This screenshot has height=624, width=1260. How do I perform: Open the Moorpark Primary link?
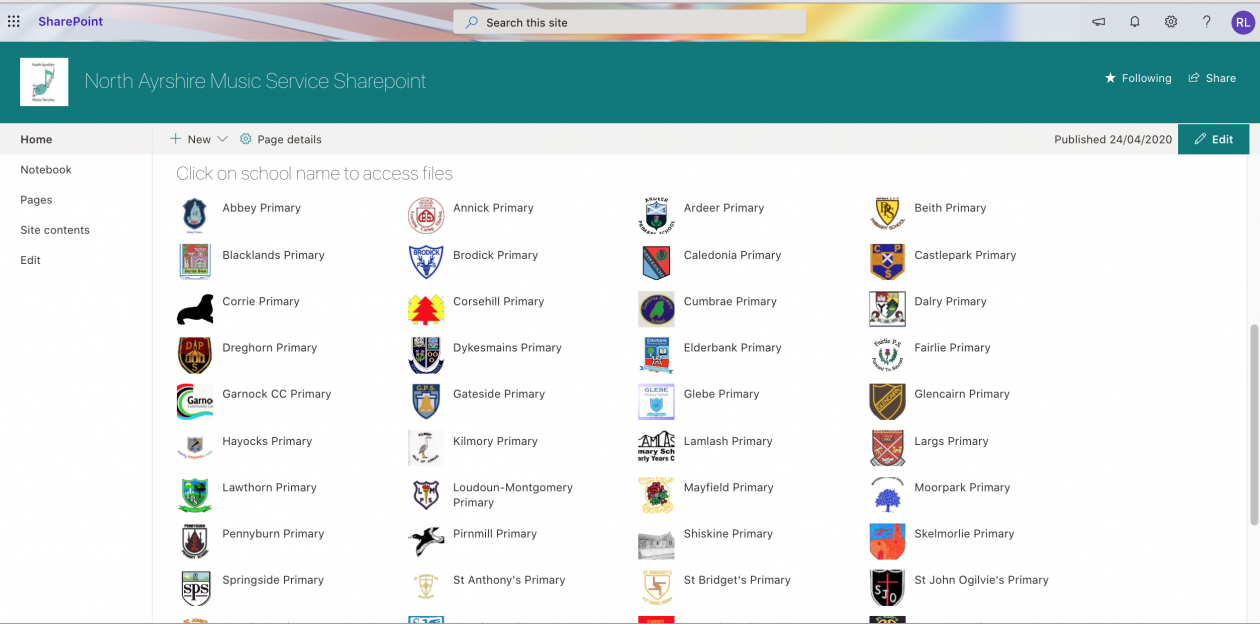coord(962,488)
